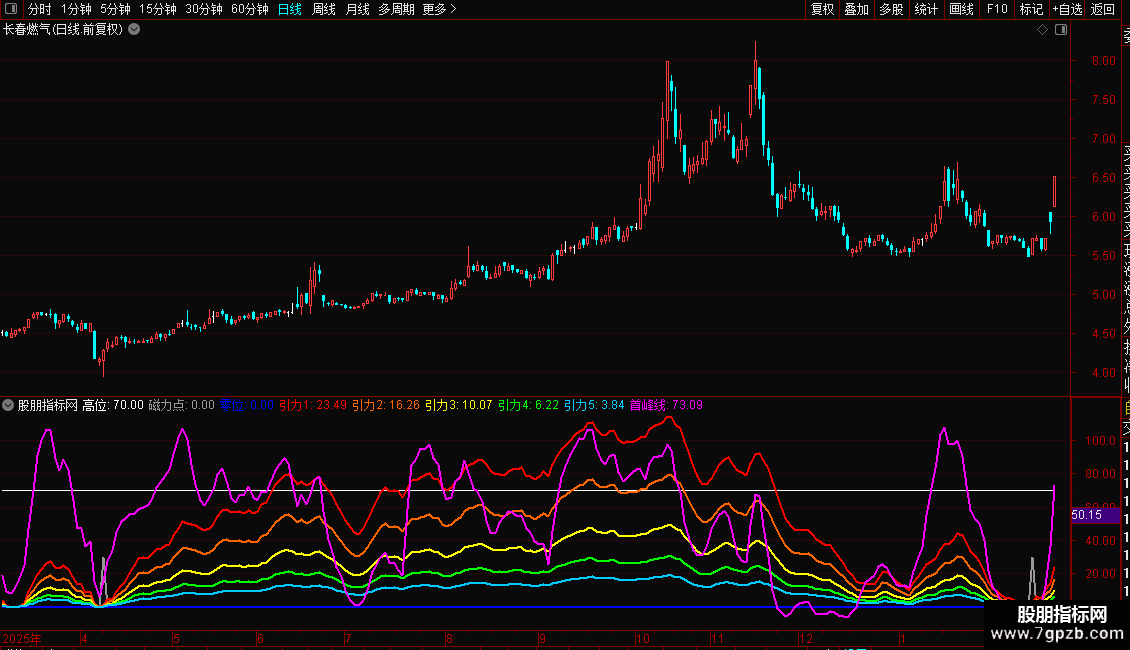Click the month 12 marker on time axis
Screen dimensions: 1130x650
[x=806, y=638]
